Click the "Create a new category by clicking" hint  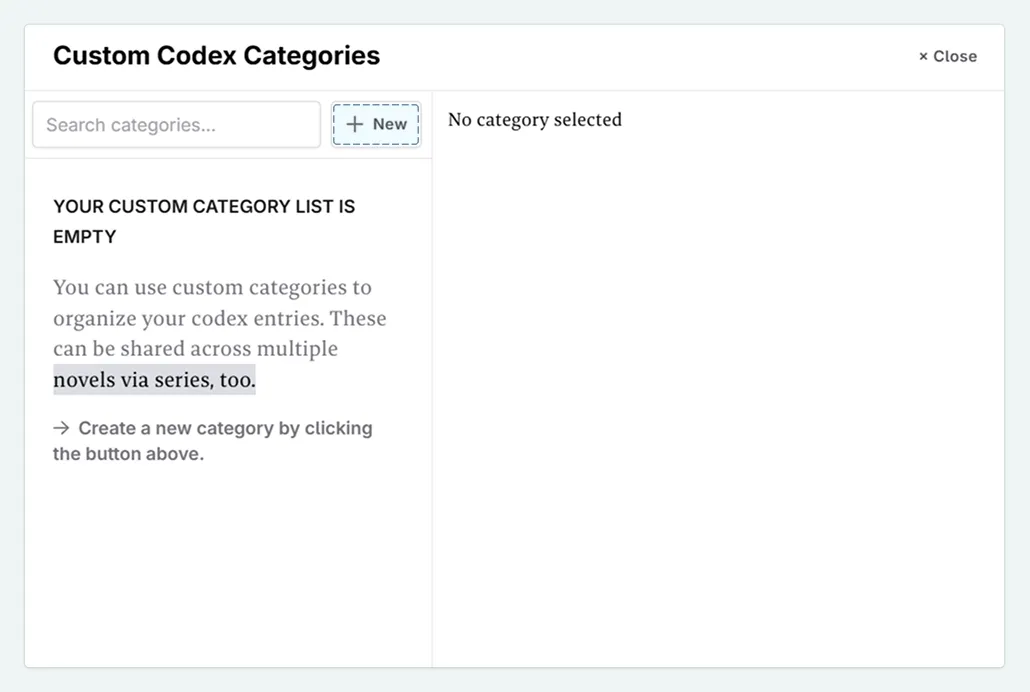point(225,428)
